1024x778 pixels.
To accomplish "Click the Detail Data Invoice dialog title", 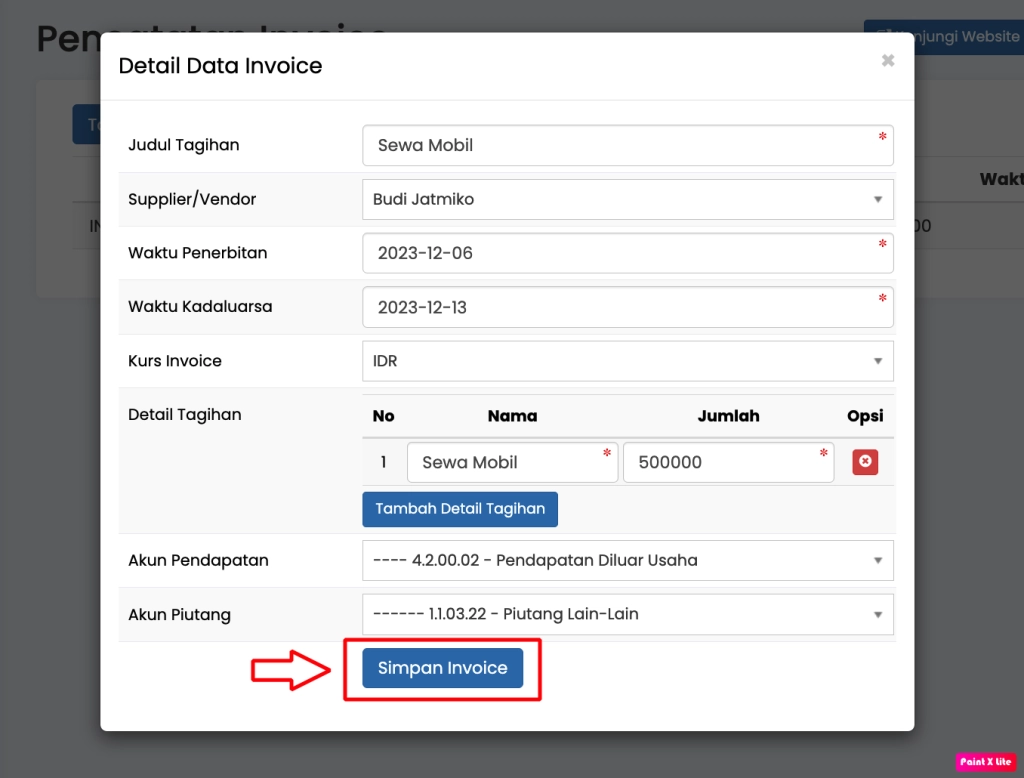I will [x=220, y=66].
